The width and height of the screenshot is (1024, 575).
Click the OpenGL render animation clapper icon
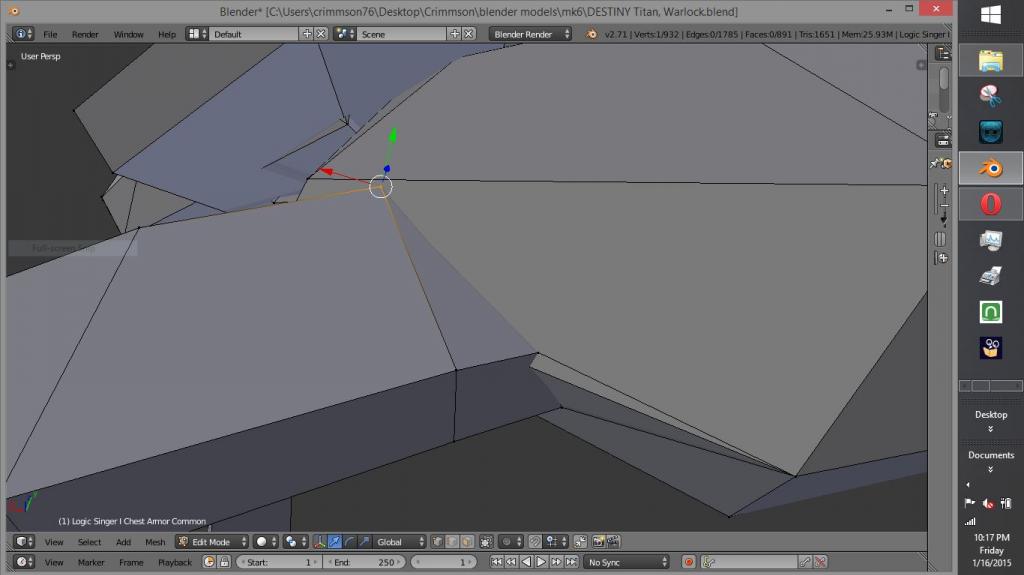[613, 542]
